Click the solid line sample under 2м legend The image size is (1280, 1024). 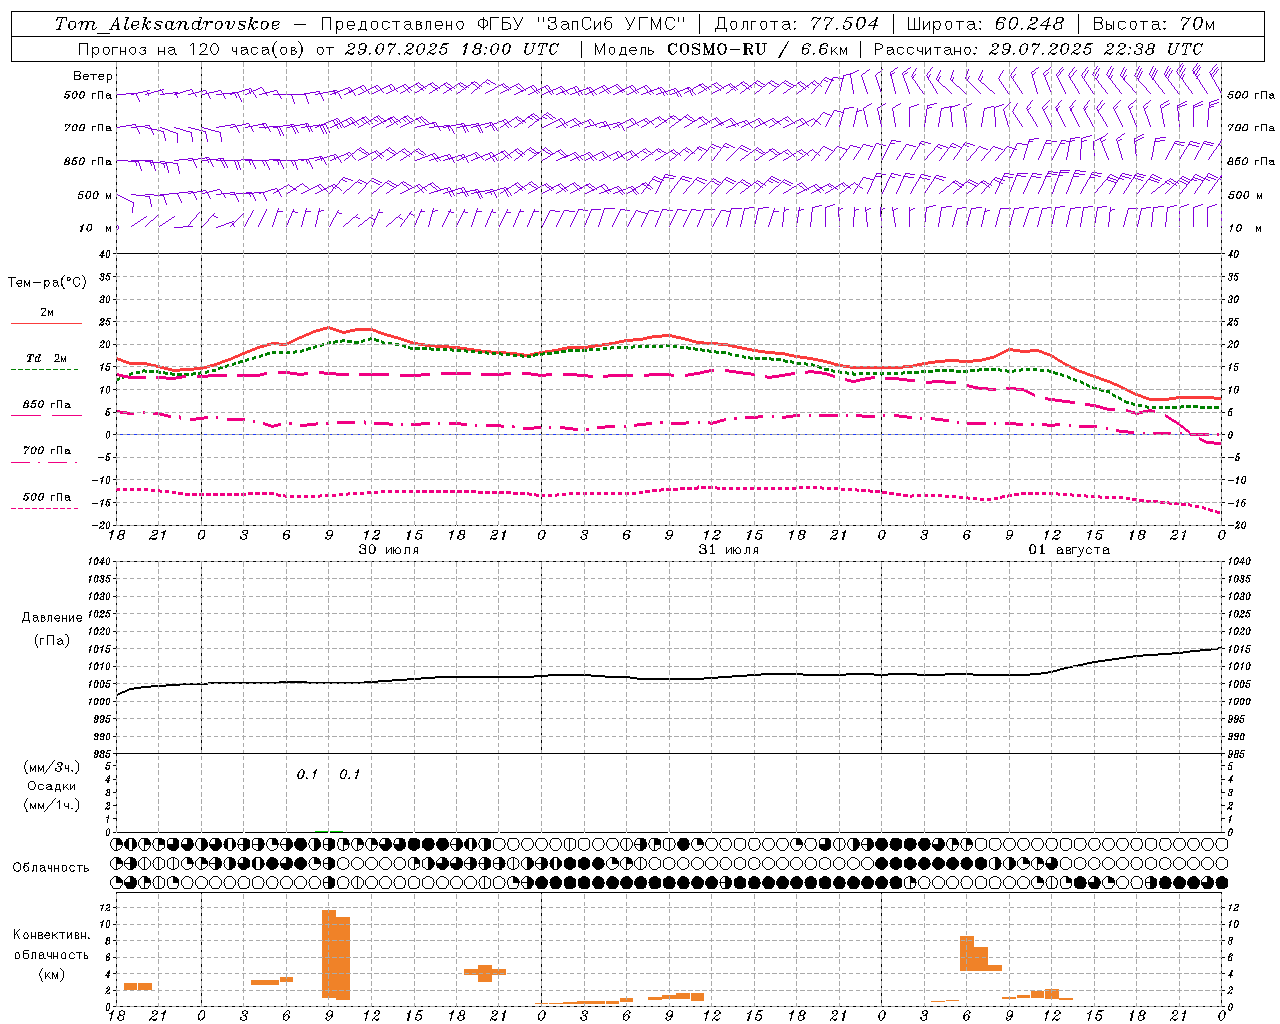(x=46, y=323)
